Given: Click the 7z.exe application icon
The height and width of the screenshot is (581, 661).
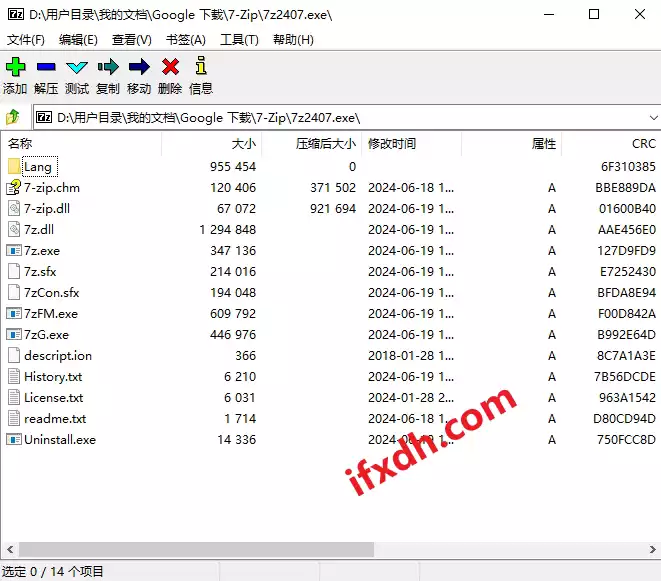Looking at the screenshot, I should tap(14, 250).
